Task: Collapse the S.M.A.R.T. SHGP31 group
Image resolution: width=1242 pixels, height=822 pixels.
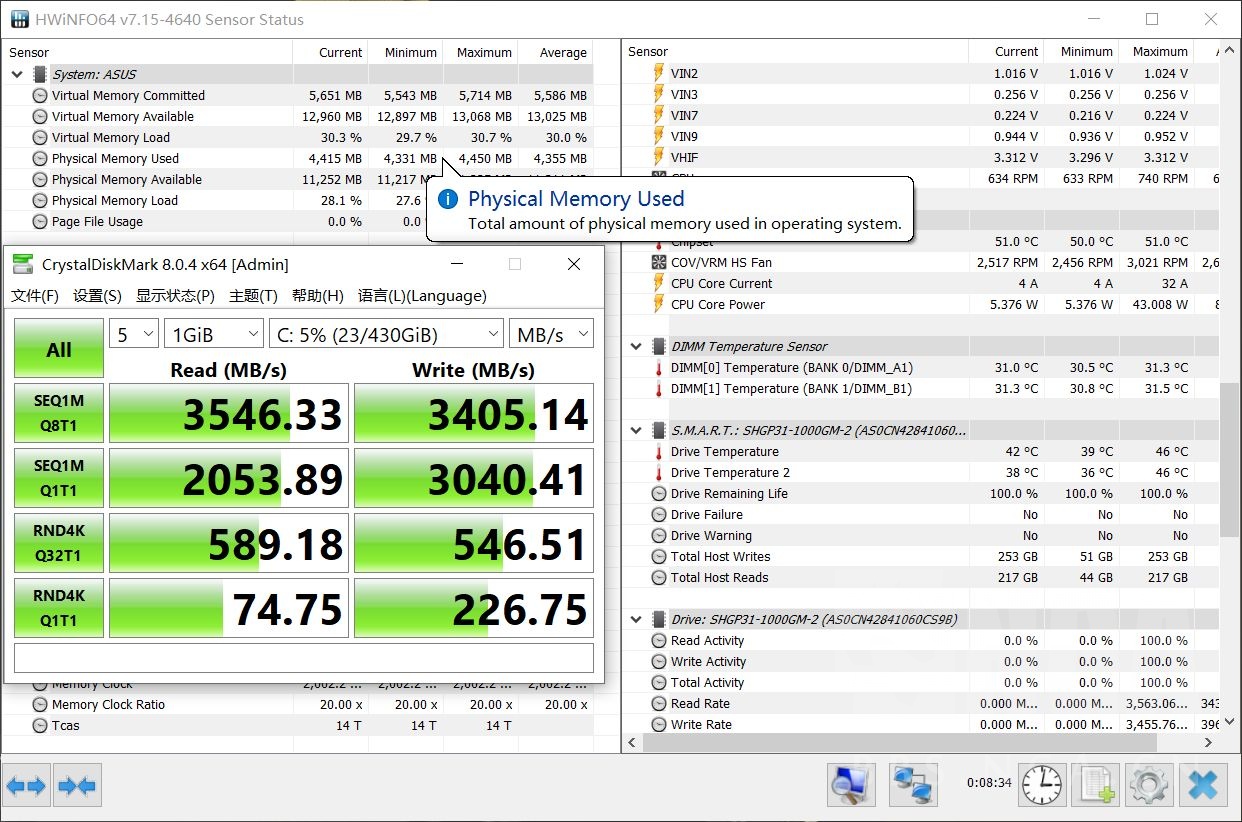Action: (x=636, y=430)
